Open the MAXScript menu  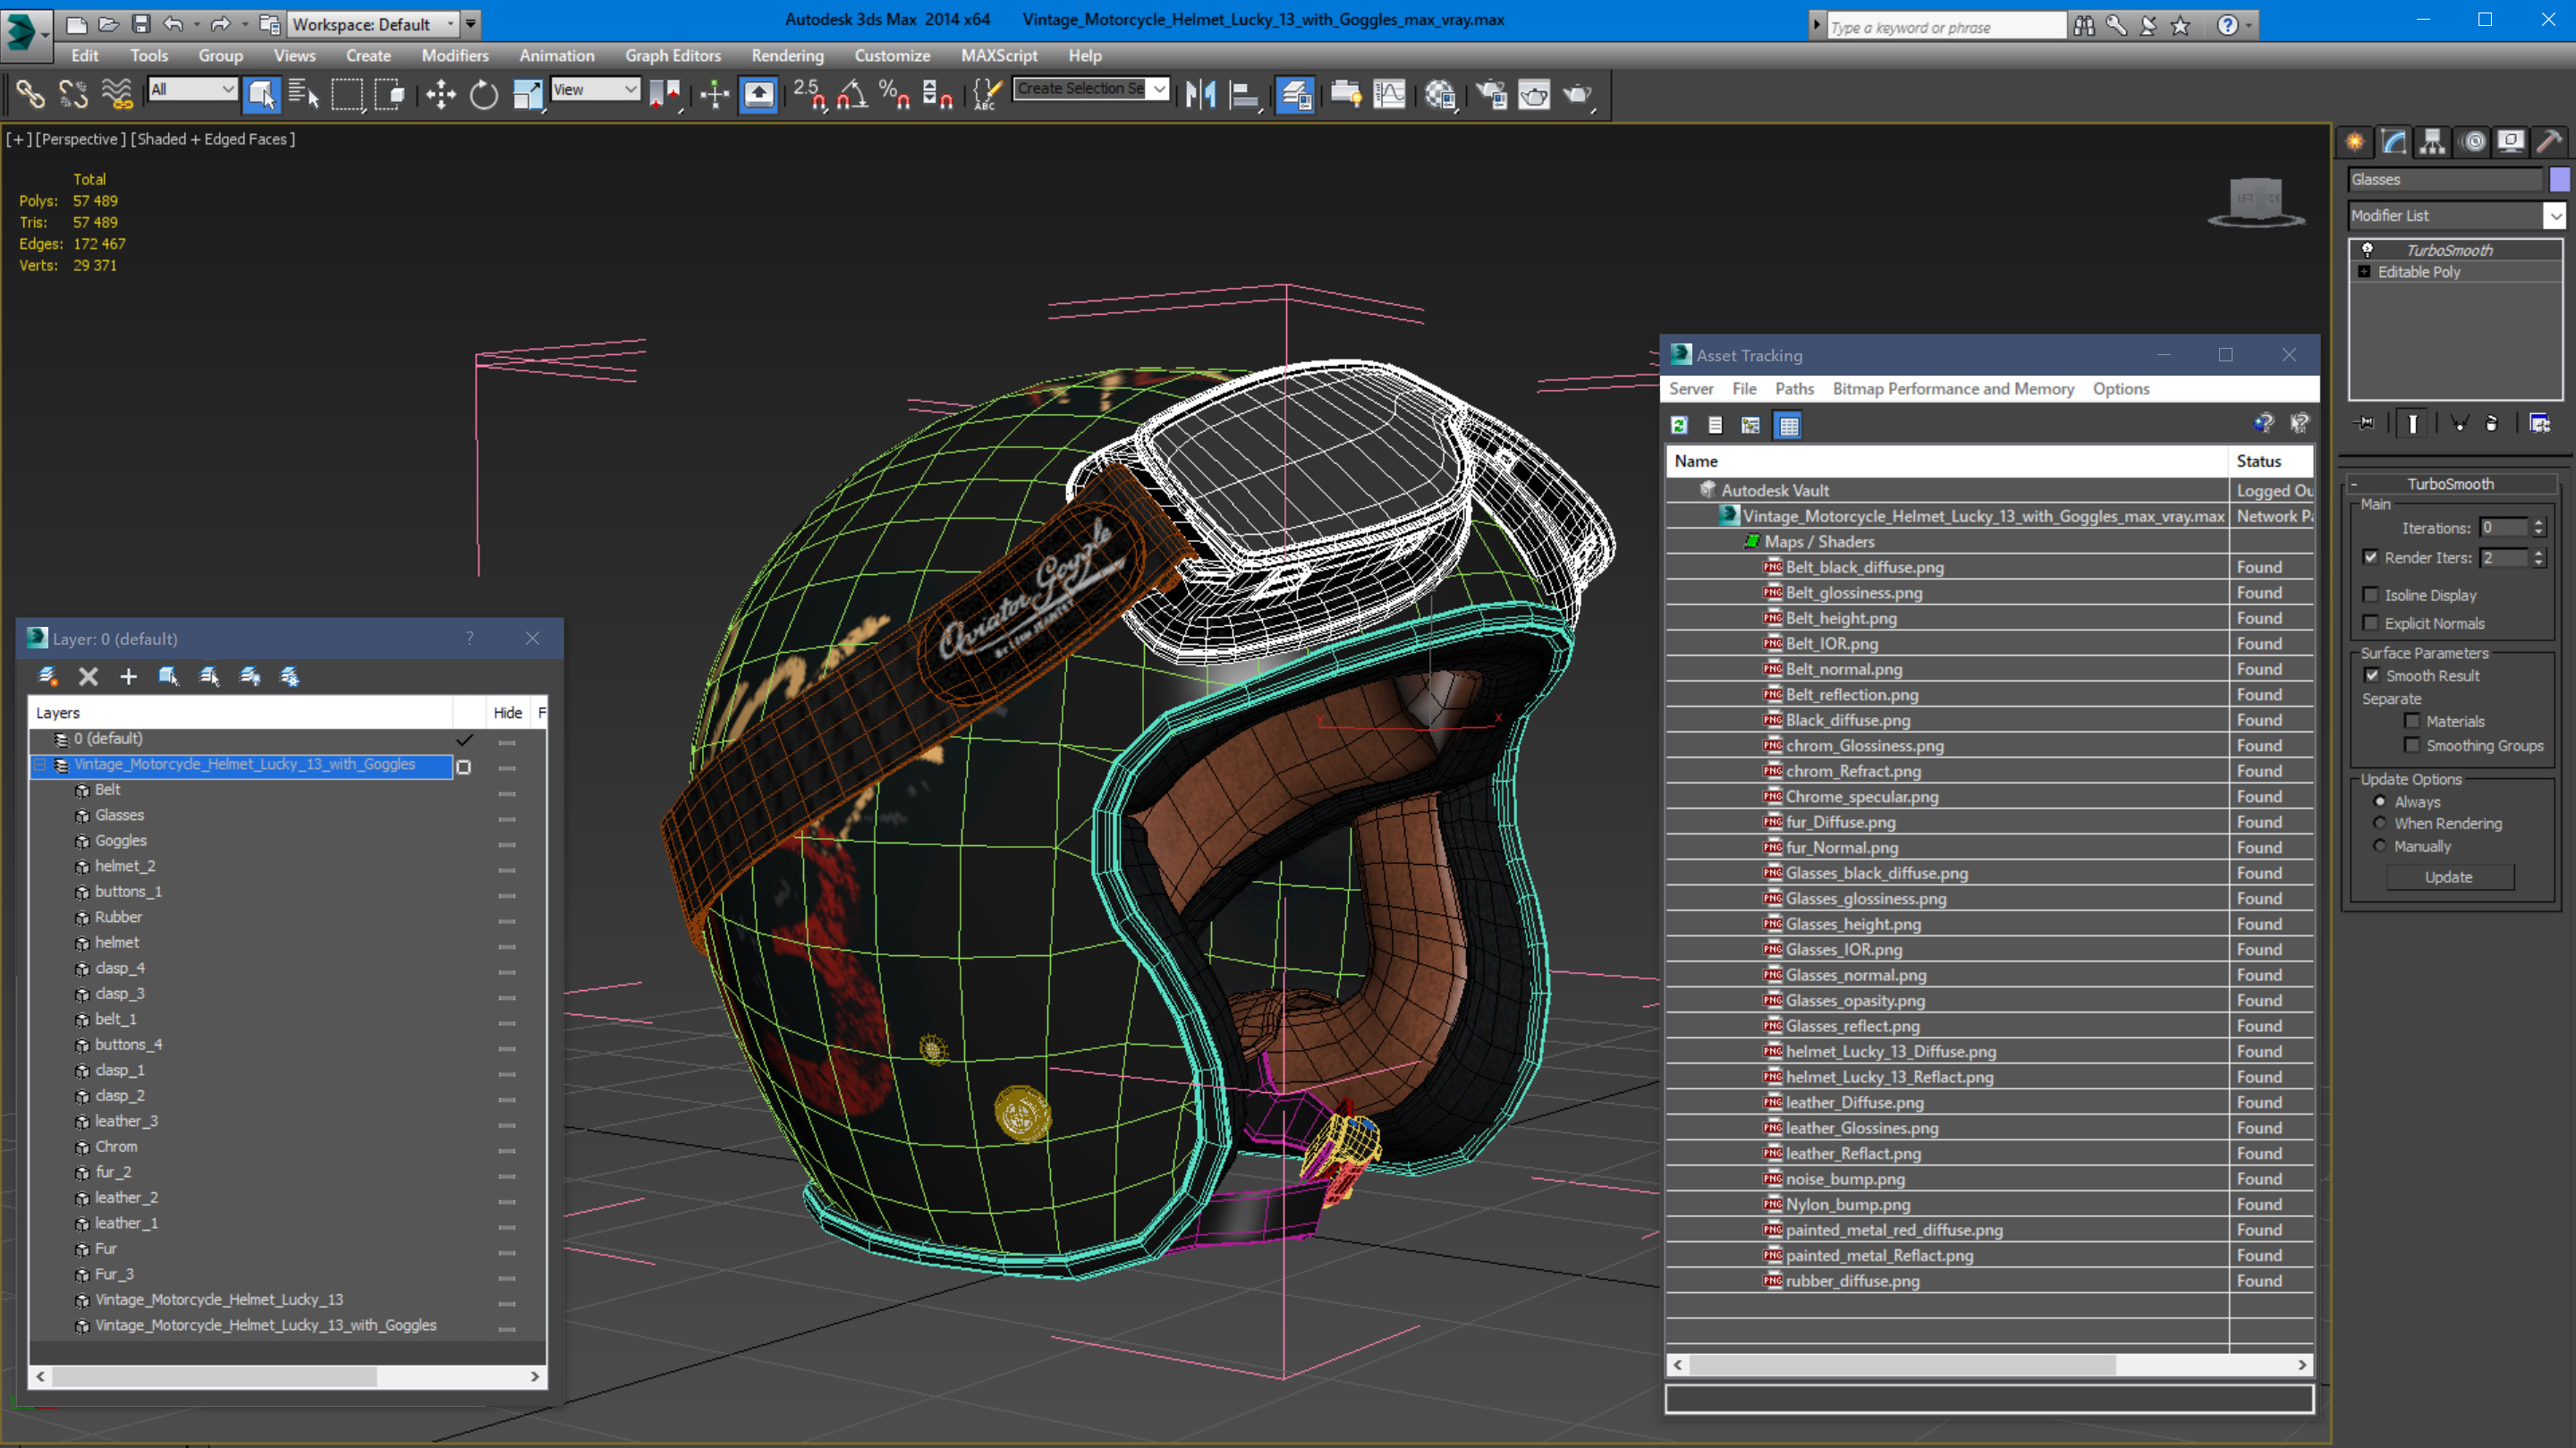pyautogui.click(x=999, y=56)
